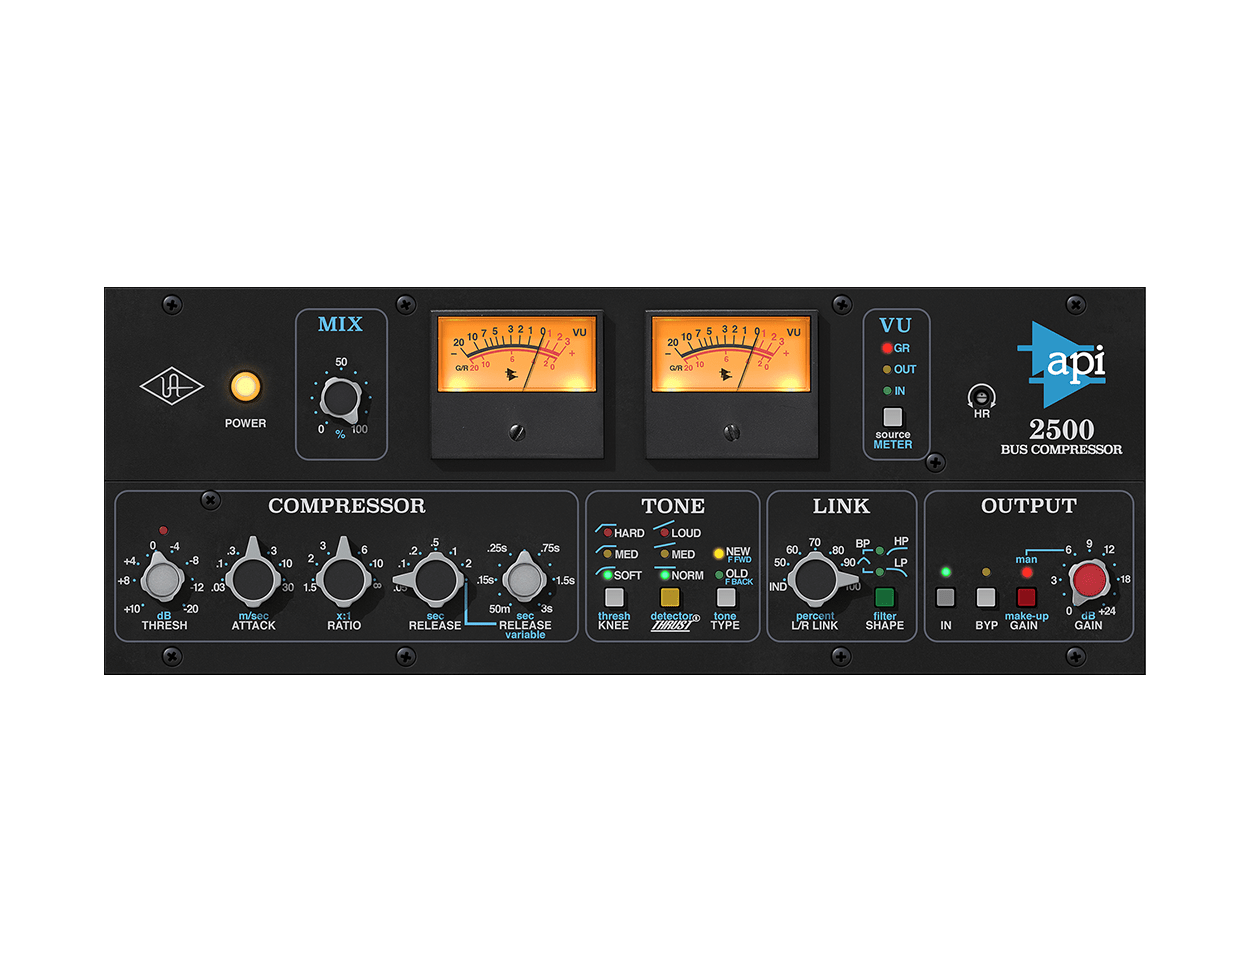Click the VU section title

coord(895,325)
